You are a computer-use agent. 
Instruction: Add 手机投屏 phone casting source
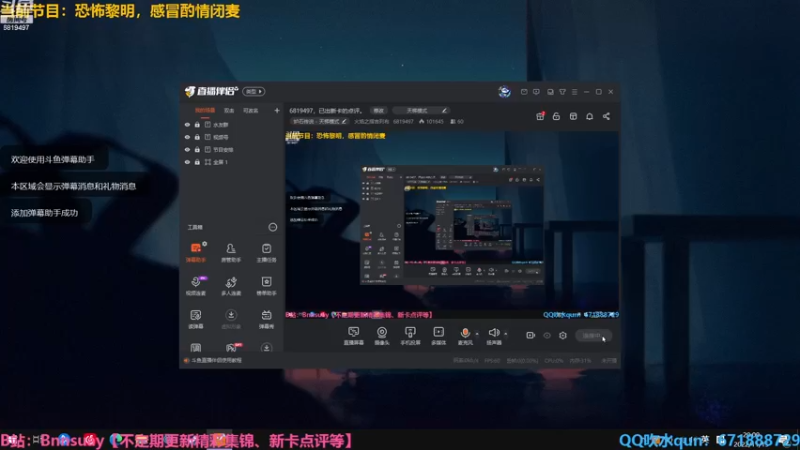pos(410,336)
